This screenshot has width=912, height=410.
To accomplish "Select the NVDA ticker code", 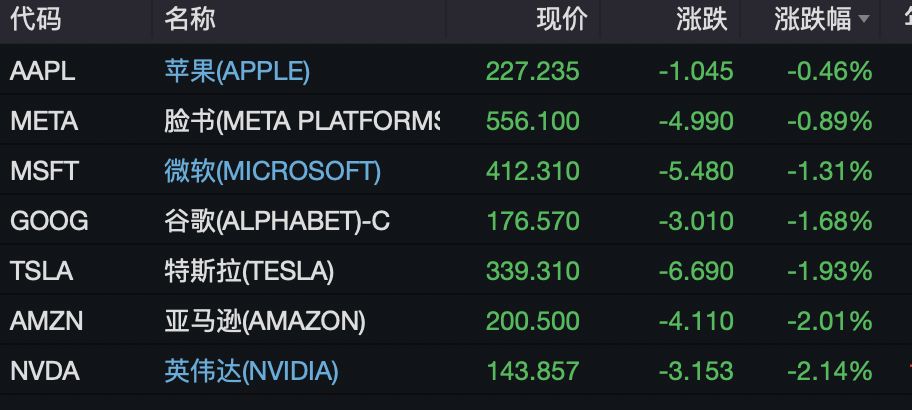I will click(x=44, y=372).
